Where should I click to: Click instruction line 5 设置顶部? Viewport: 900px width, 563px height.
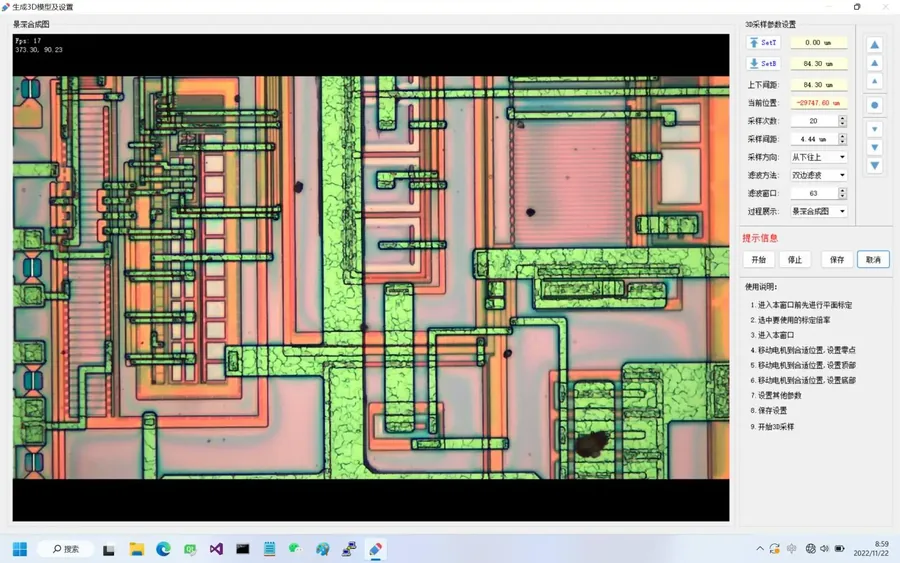[x=803, y=365]
